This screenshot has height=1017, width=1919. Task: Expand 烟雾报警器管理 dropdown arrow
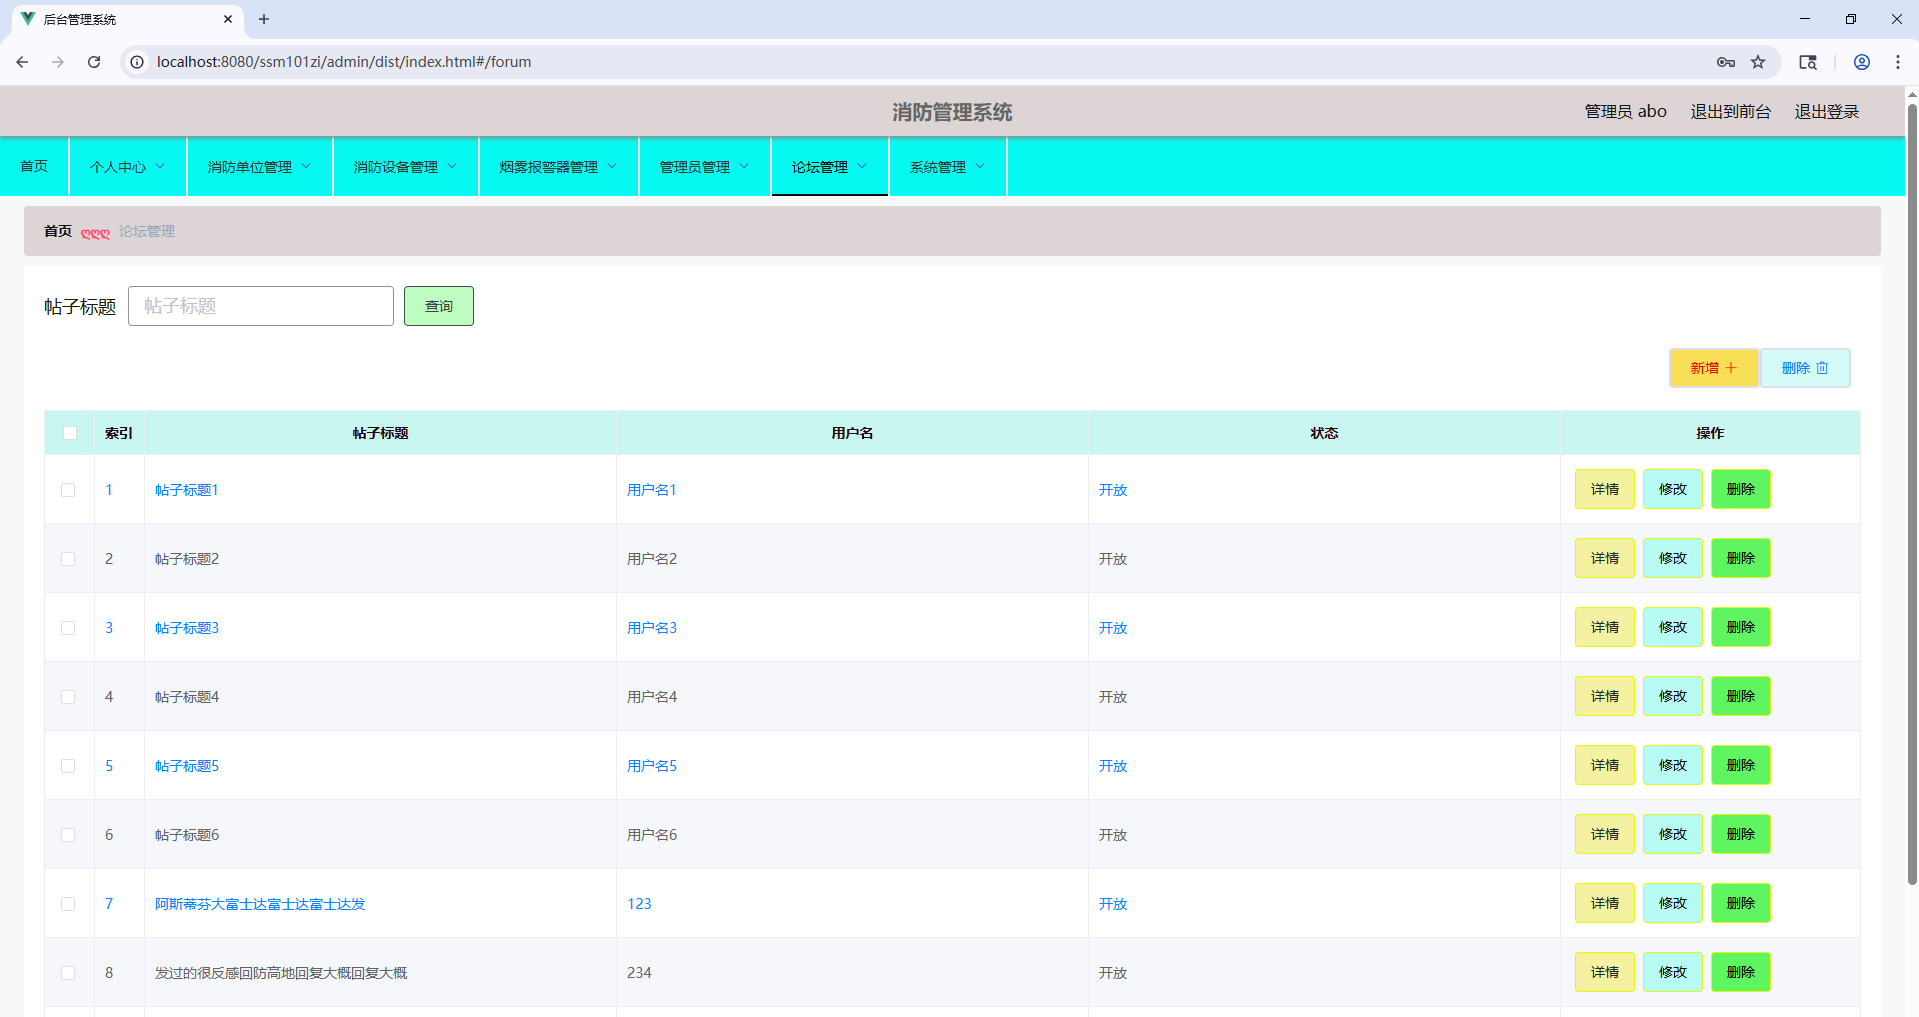[612, 166]
